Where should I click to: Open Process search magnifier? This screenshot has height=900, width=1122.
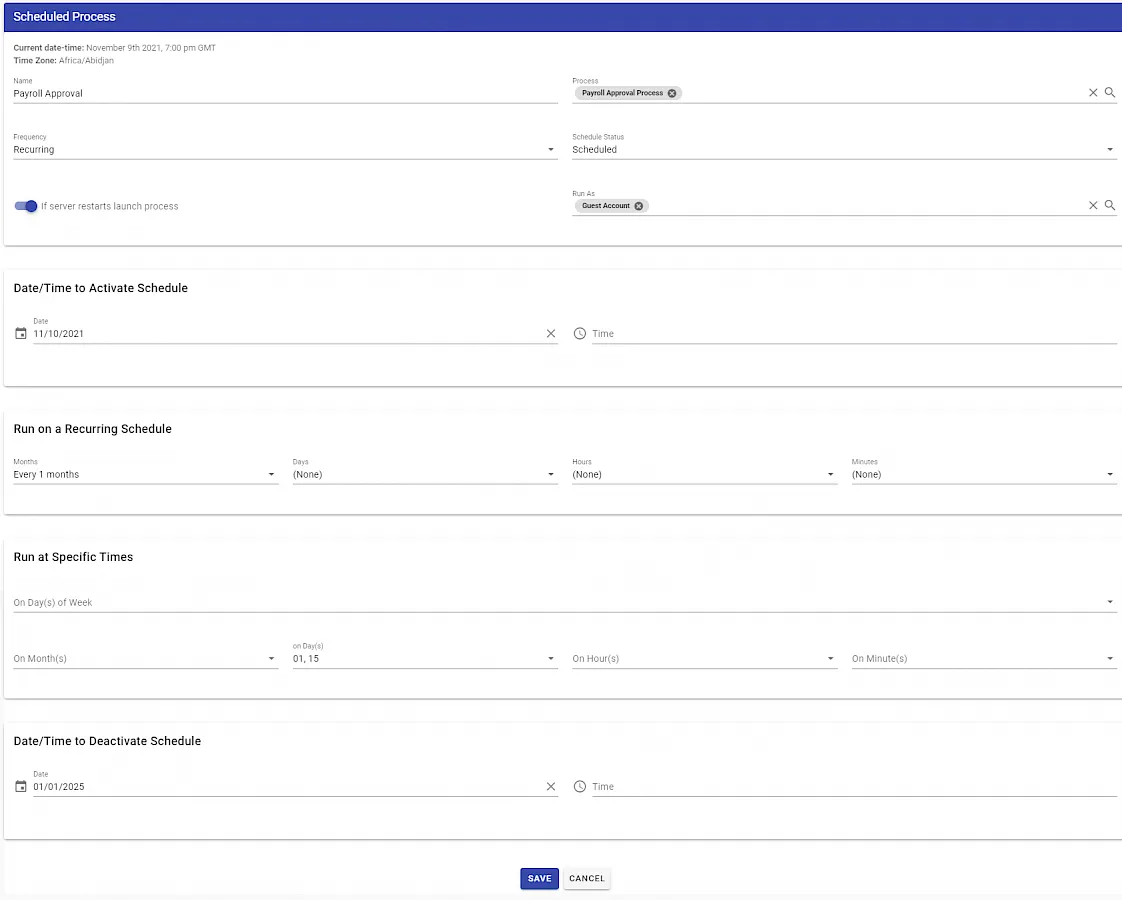pos(1109,92)
